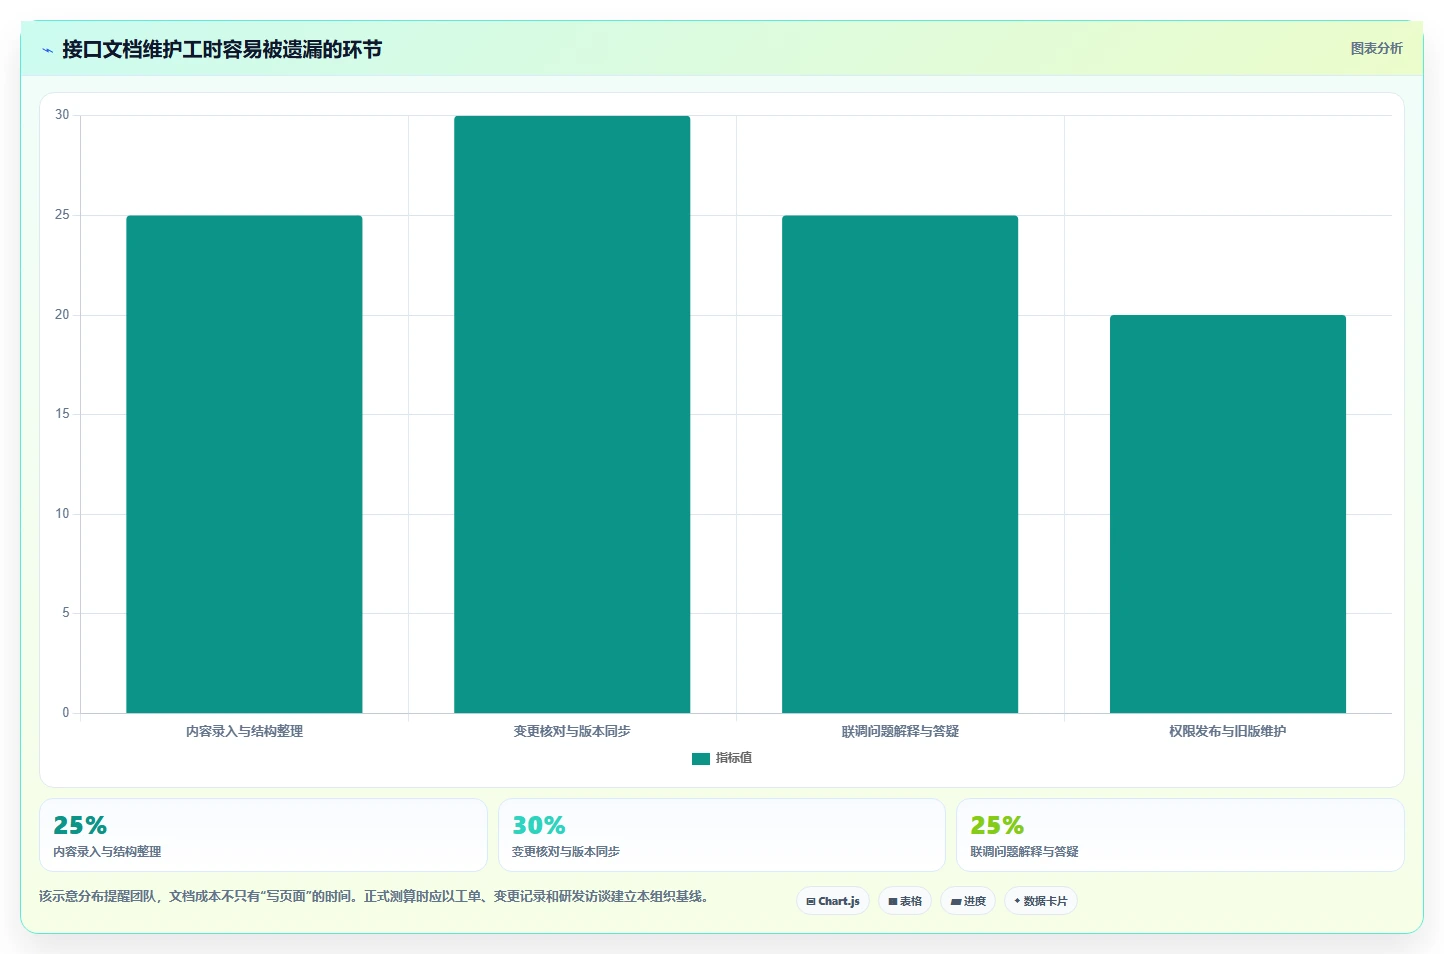Image resolution: width=1444 pixels, height=954 pixels.
Task: Click the 变更核对与版本同步 bar in chart
Action: coord(572,414)
